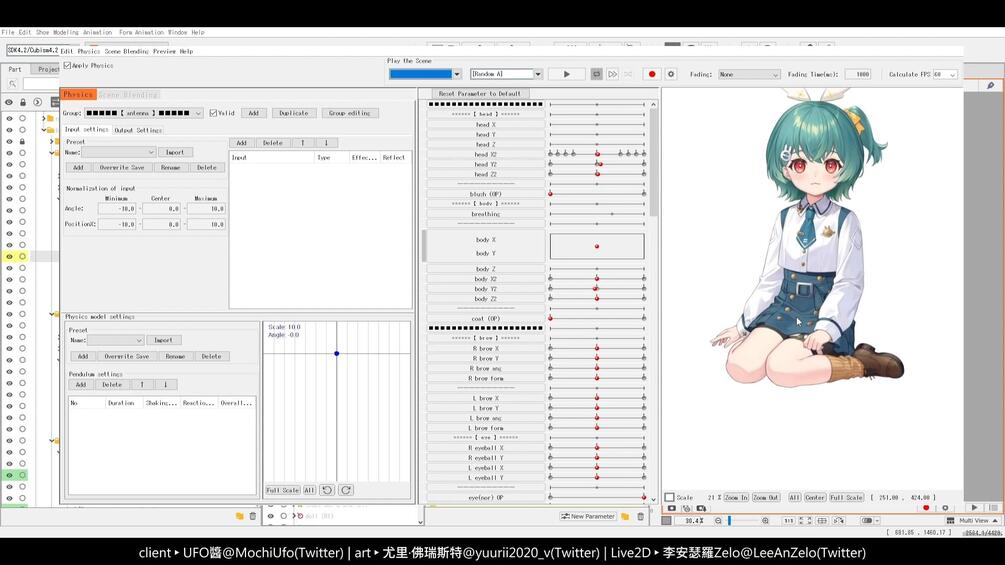Click the eye header icon in Part panel
Viewport: 1005px width, 565px height.
[9, 102]
